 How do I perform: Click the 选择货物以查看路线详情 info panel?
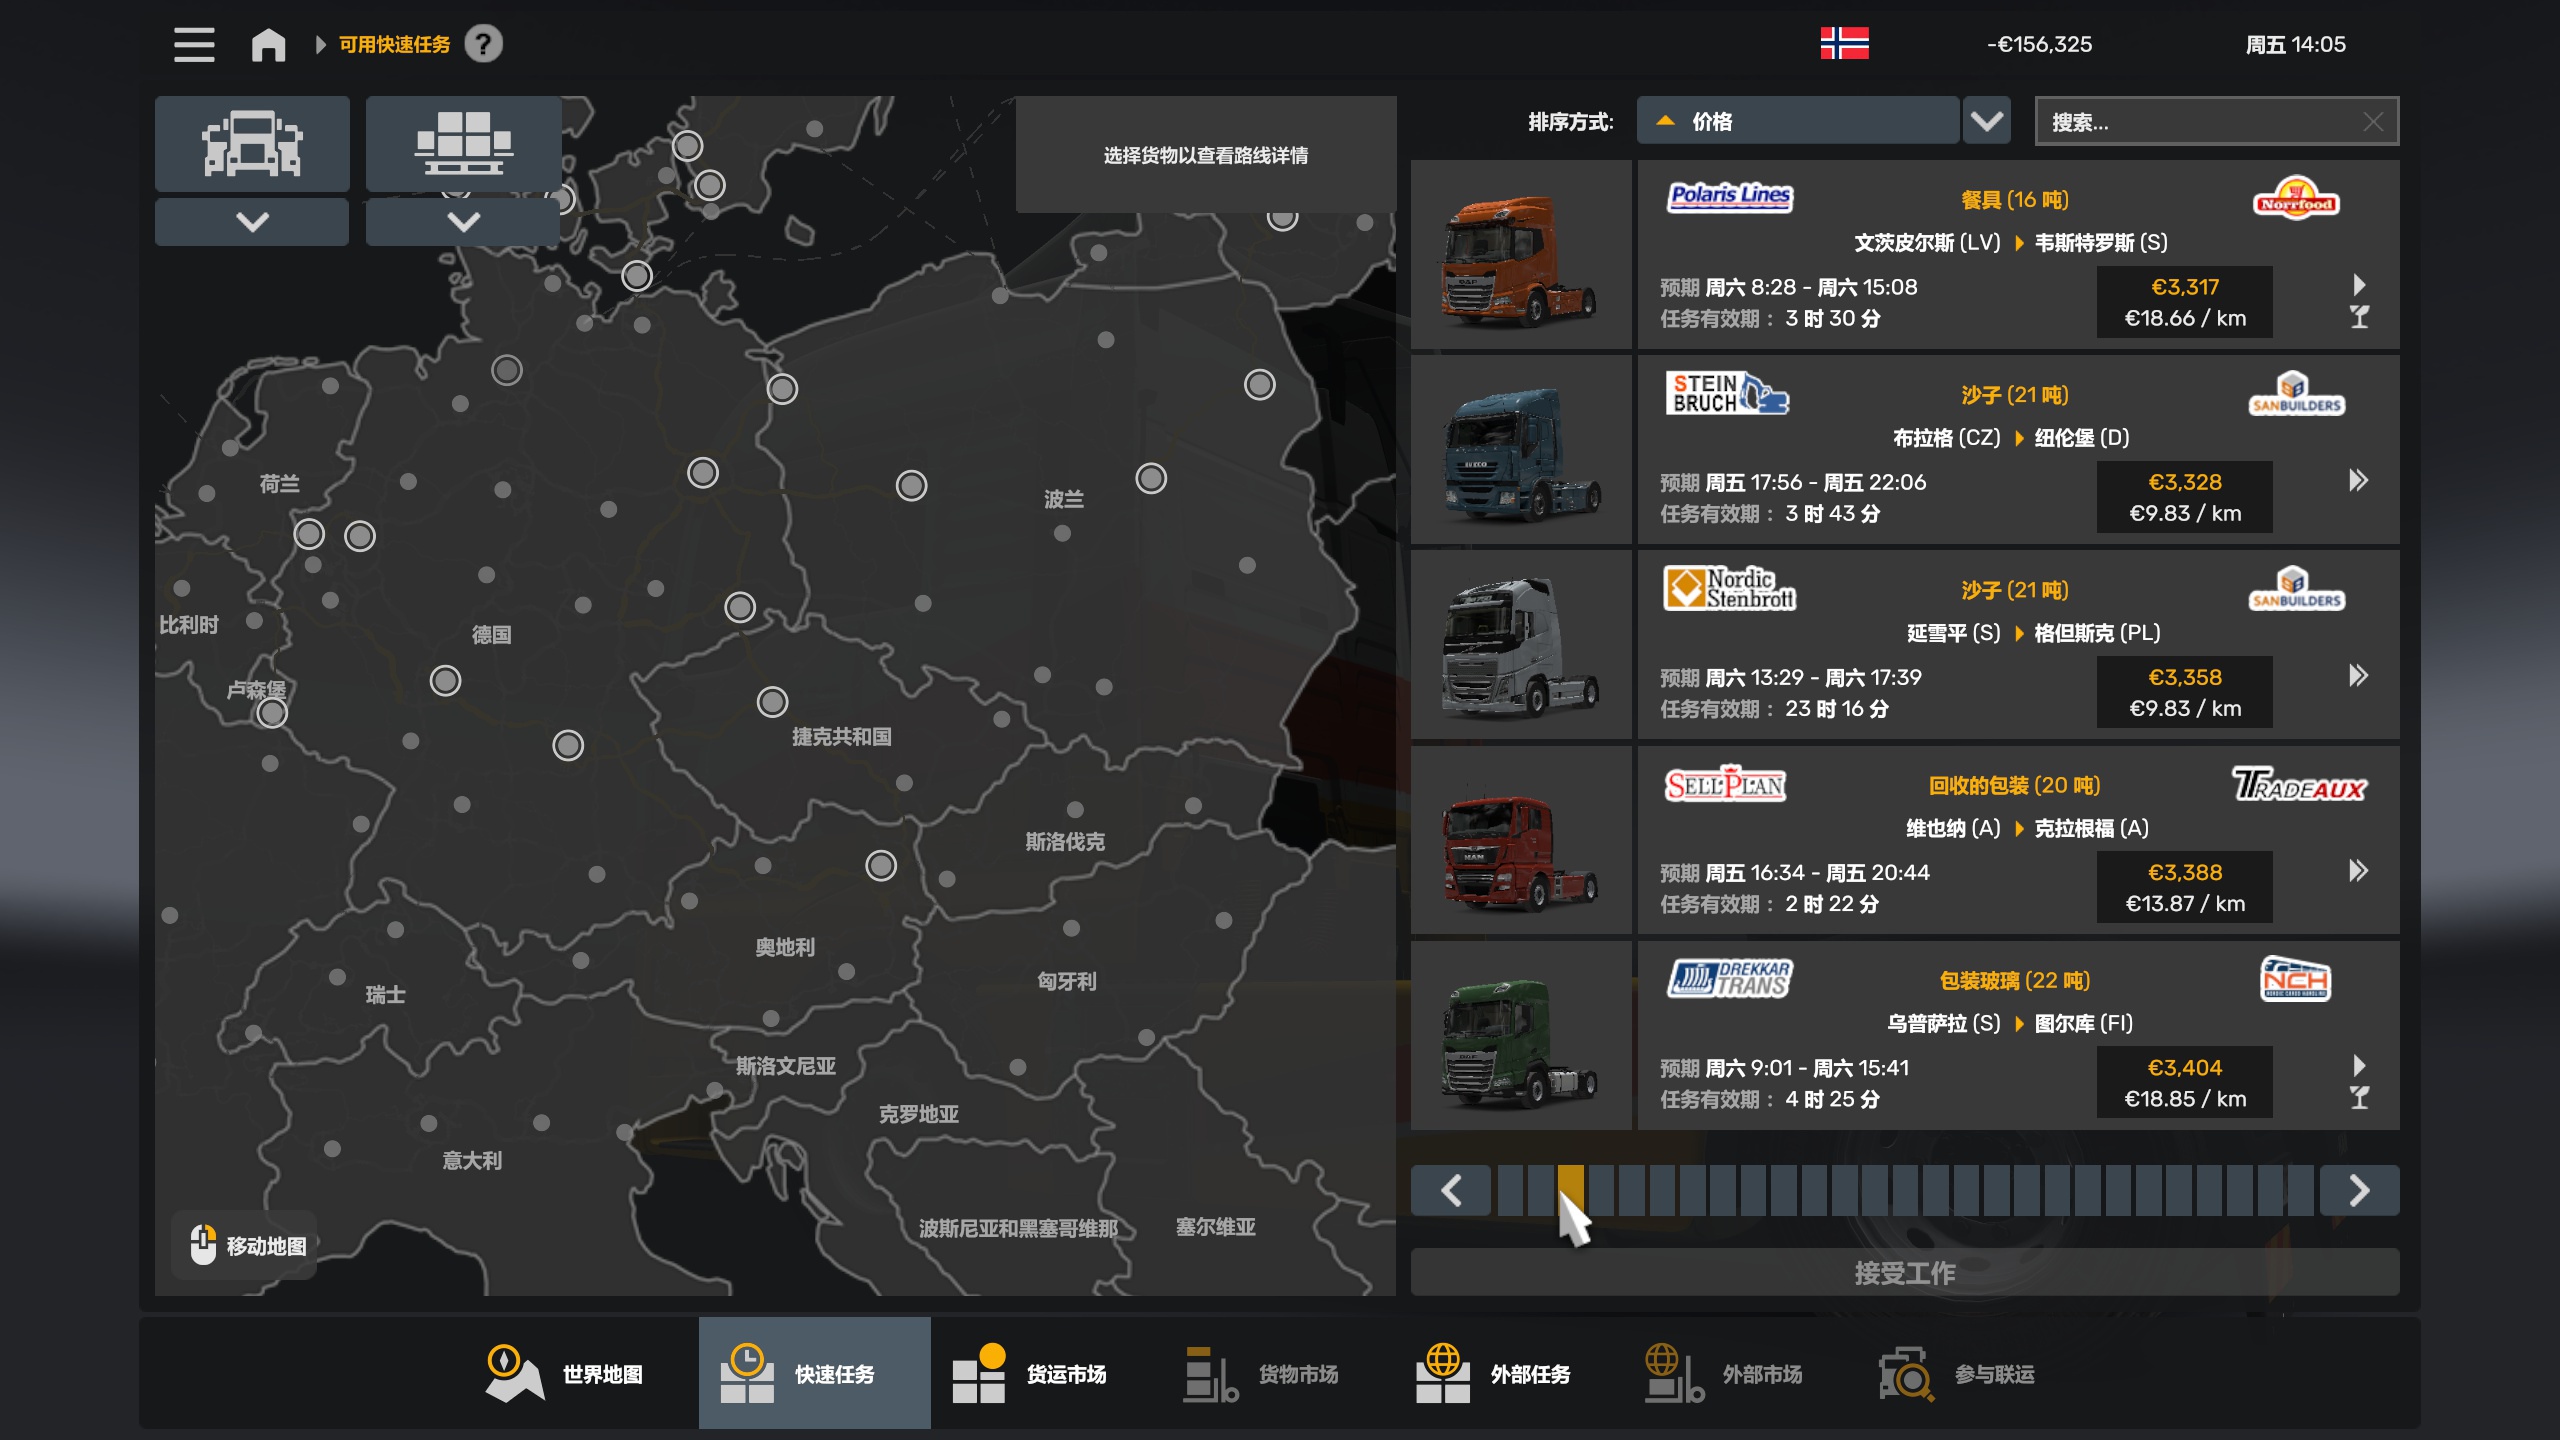(1206, 155)
